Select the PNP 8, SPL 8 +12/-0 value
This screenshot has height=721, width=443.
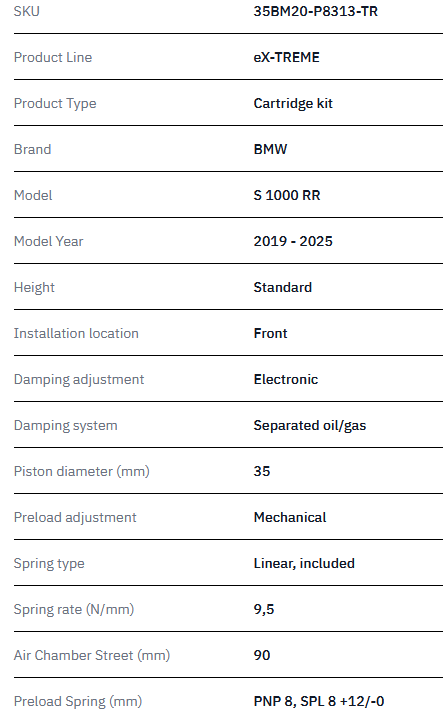(319, 701)
